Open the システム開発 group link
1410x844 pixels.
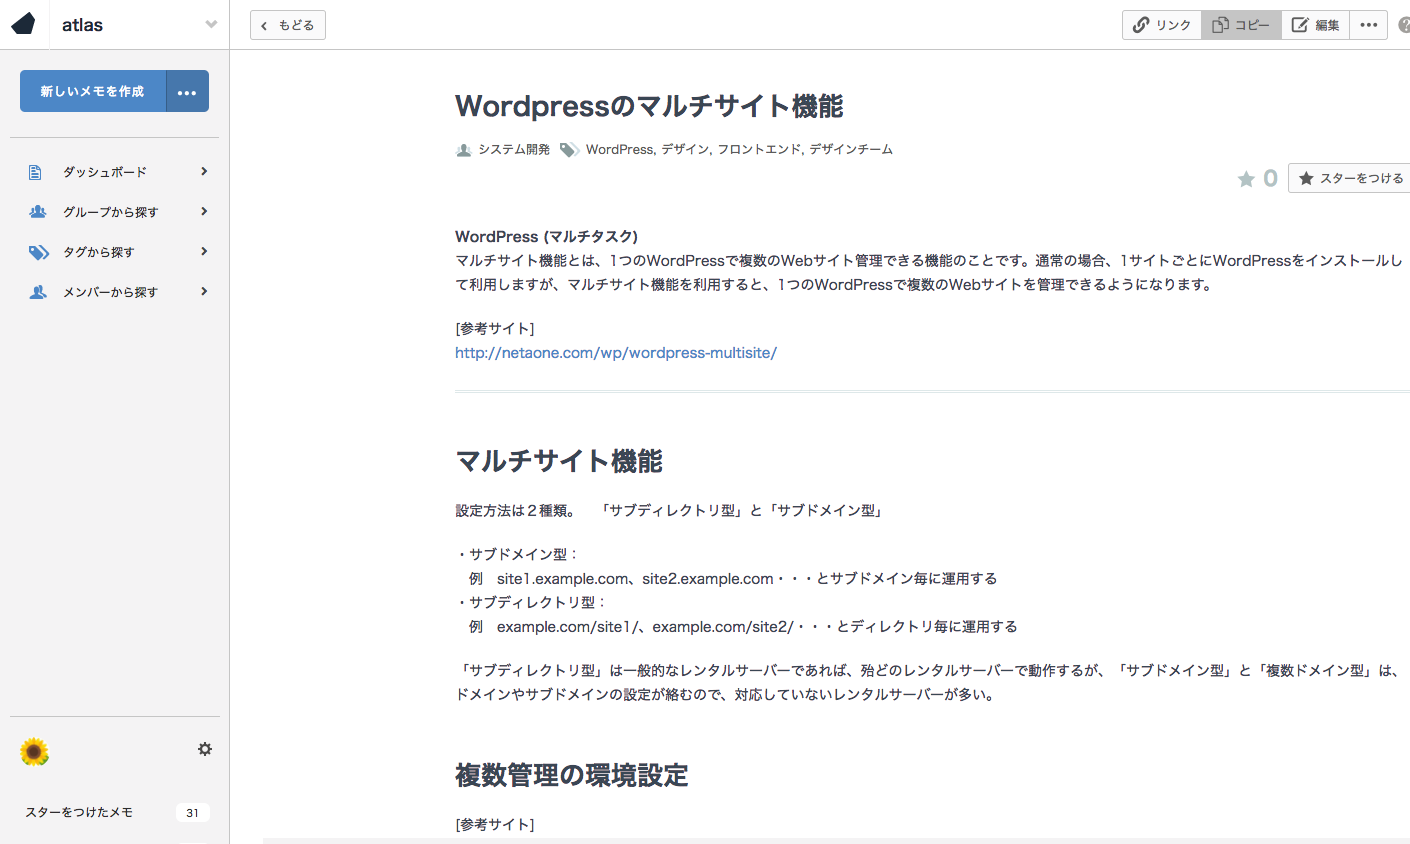point(514,150)
